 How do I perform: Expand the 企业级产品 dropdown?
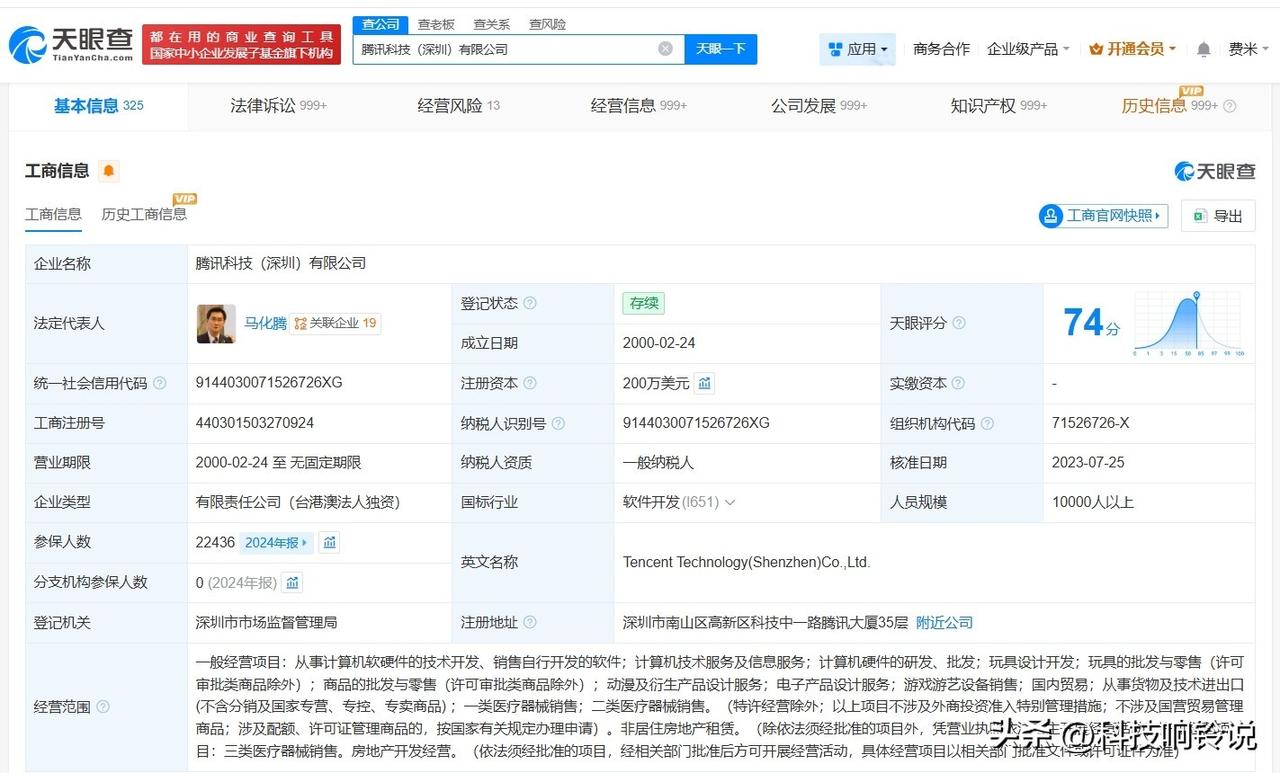click(x=1028, y=49)
